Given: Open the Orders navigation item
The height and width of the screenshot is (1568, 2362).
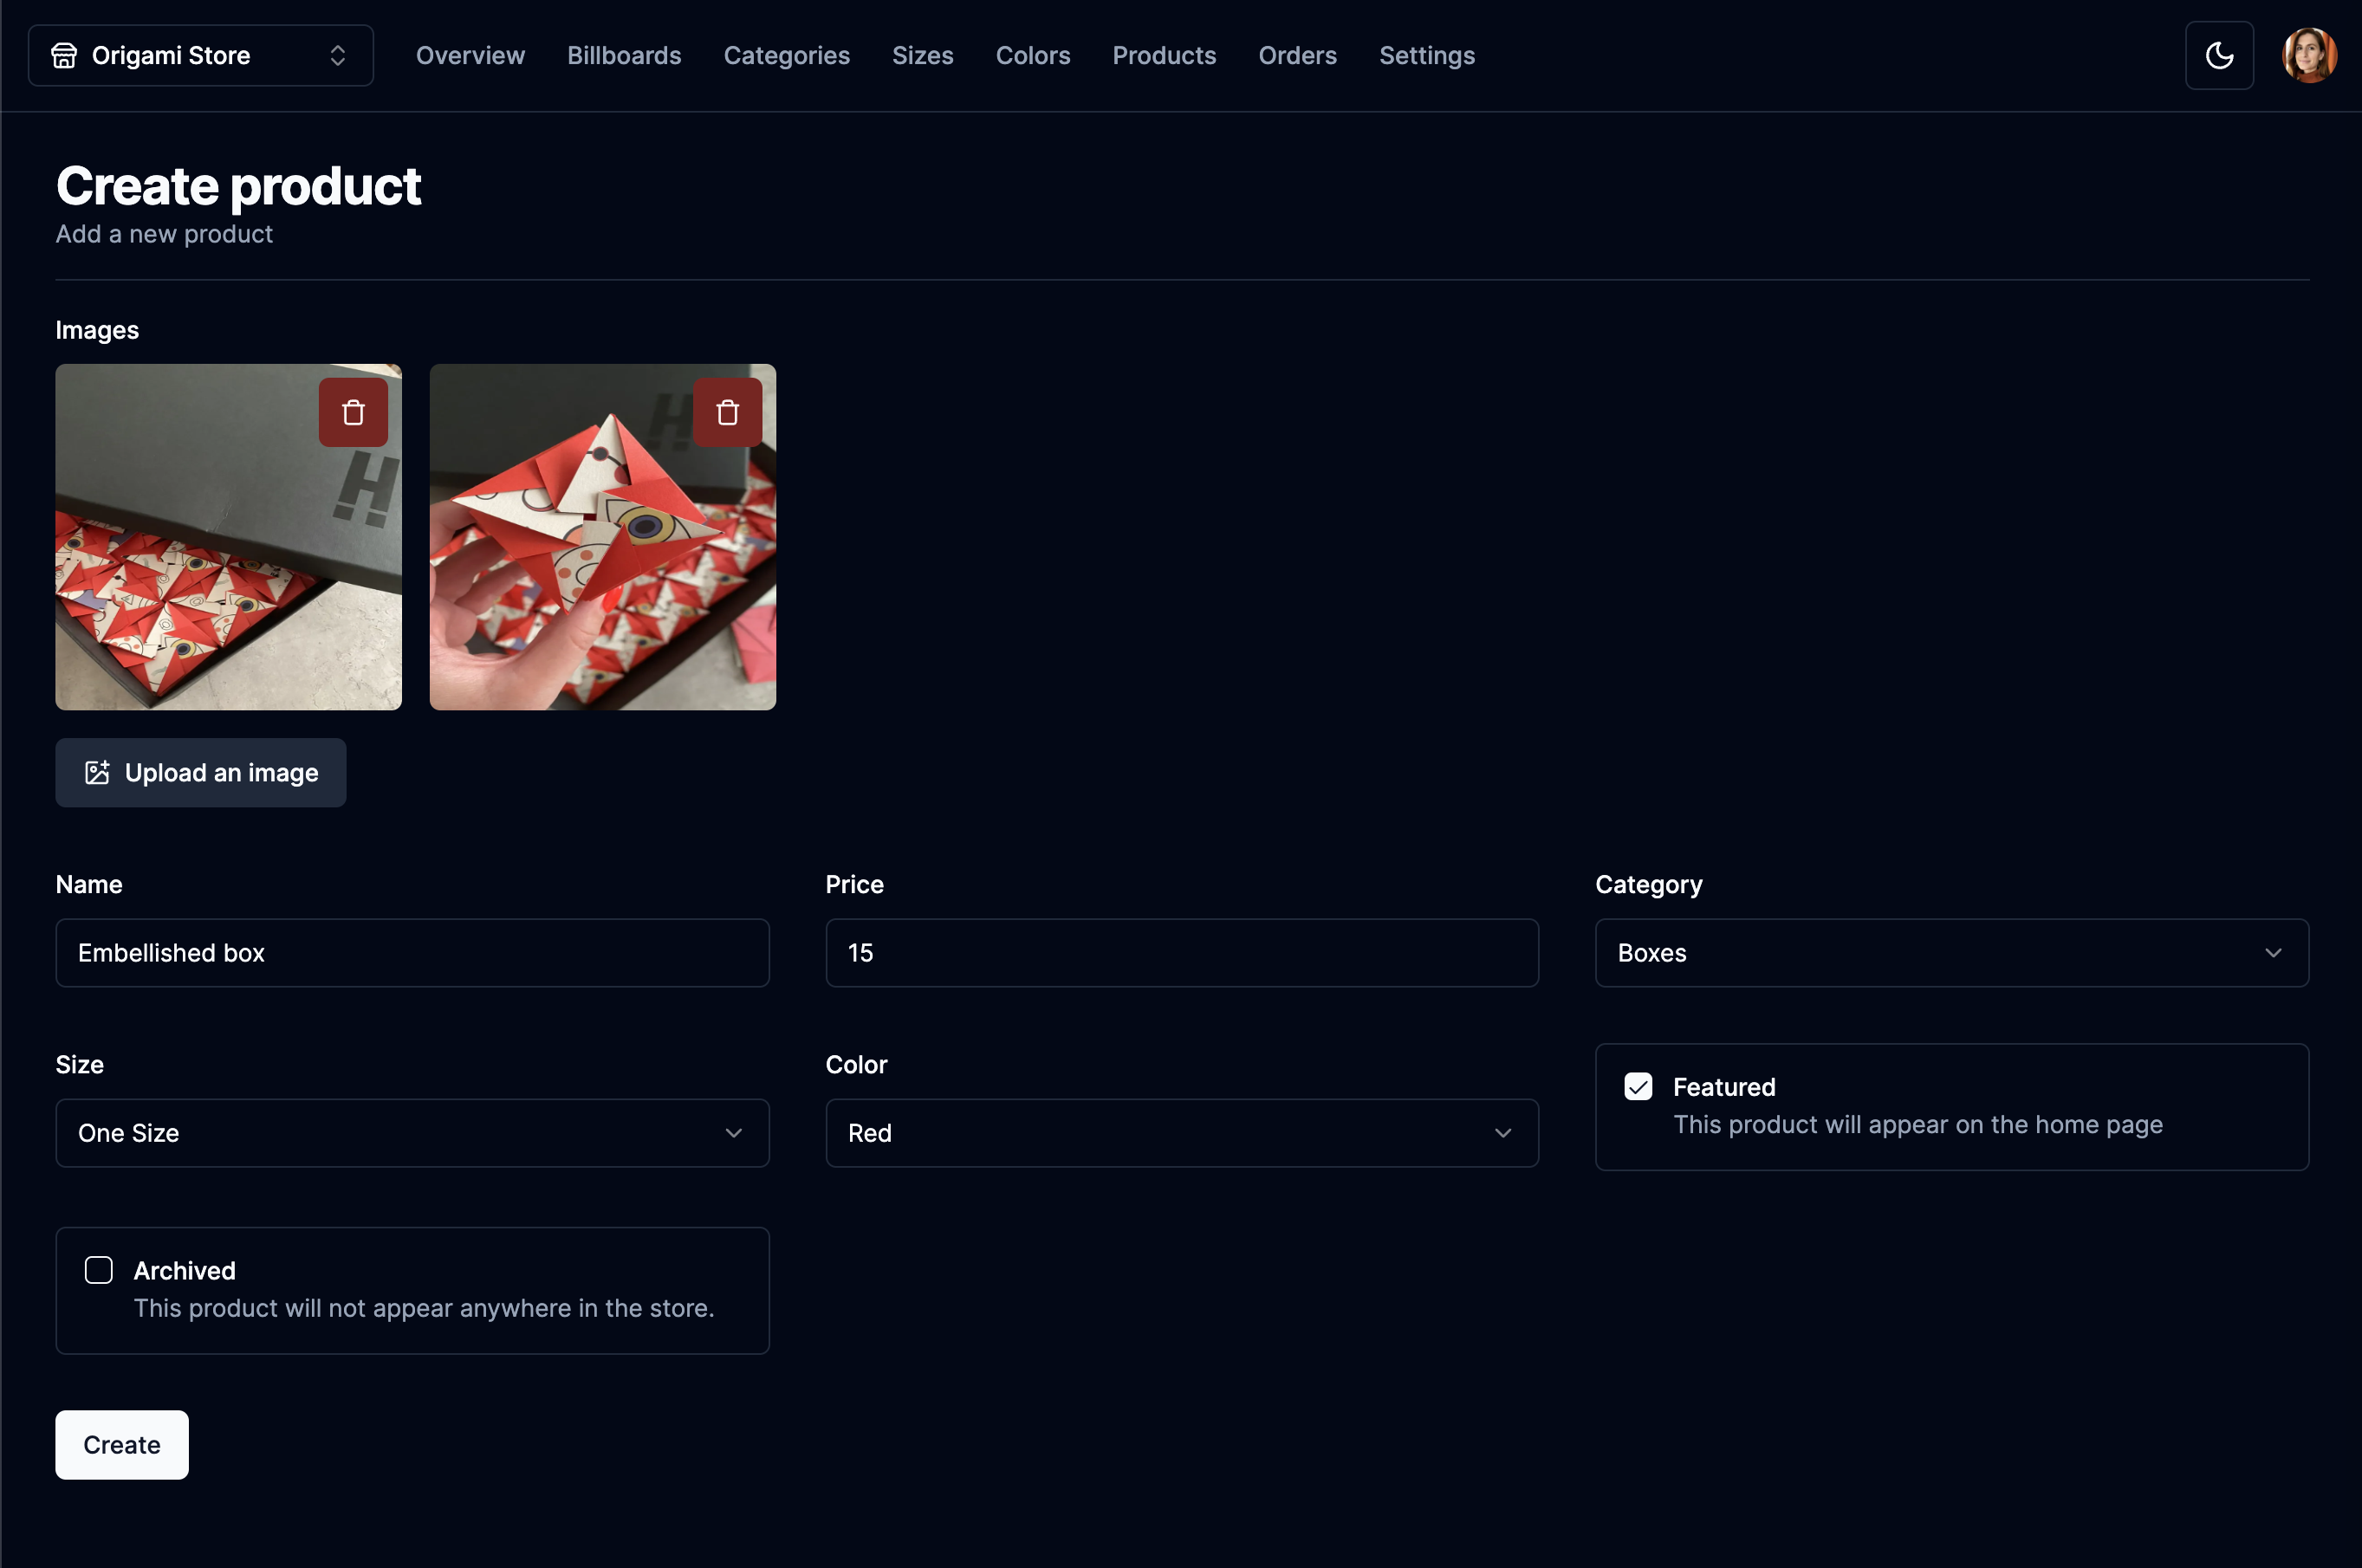Looking at the screenshot, I should (1296, 55).
